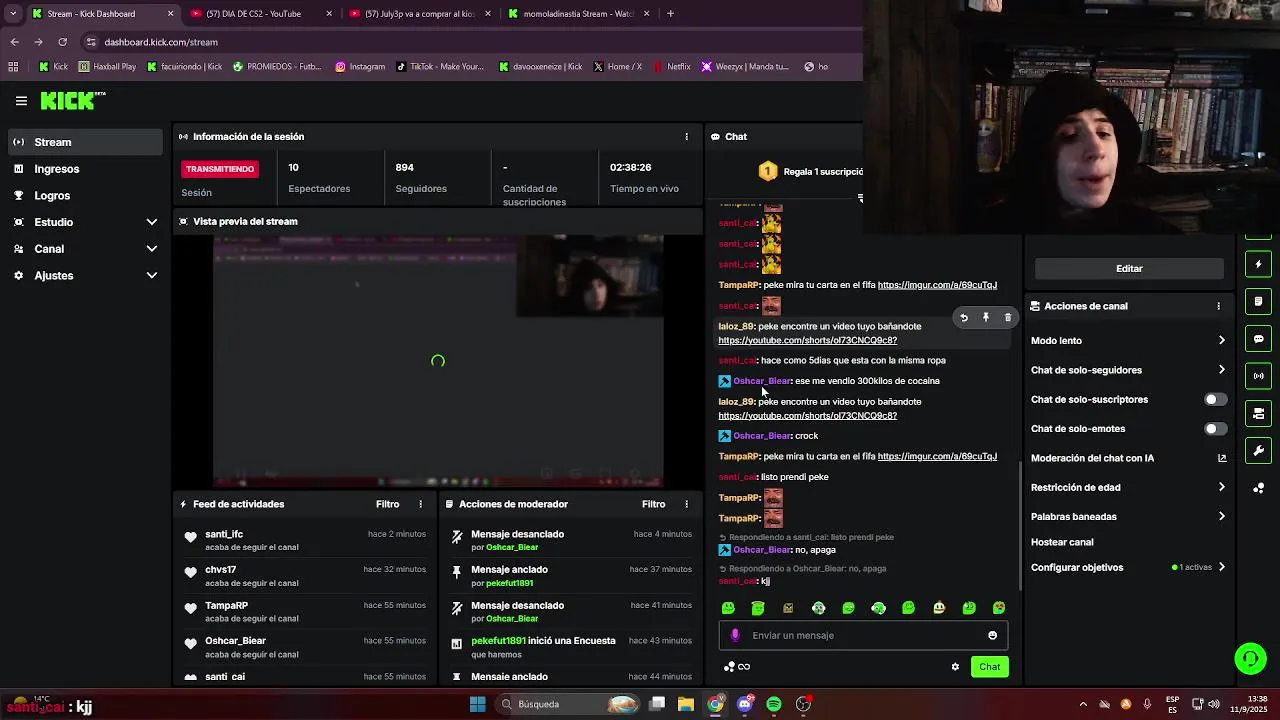Expand Chat de solo-seguidores options arrow
Image resolution: width=1280 pixels, height=720 pixels.
[x=1221, y=370]
